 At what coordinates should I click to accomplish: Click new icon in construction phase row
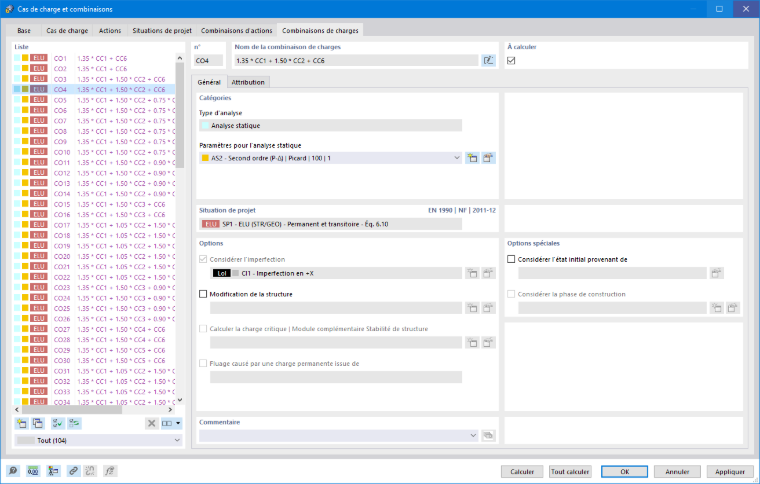click(x=716, y=308)
